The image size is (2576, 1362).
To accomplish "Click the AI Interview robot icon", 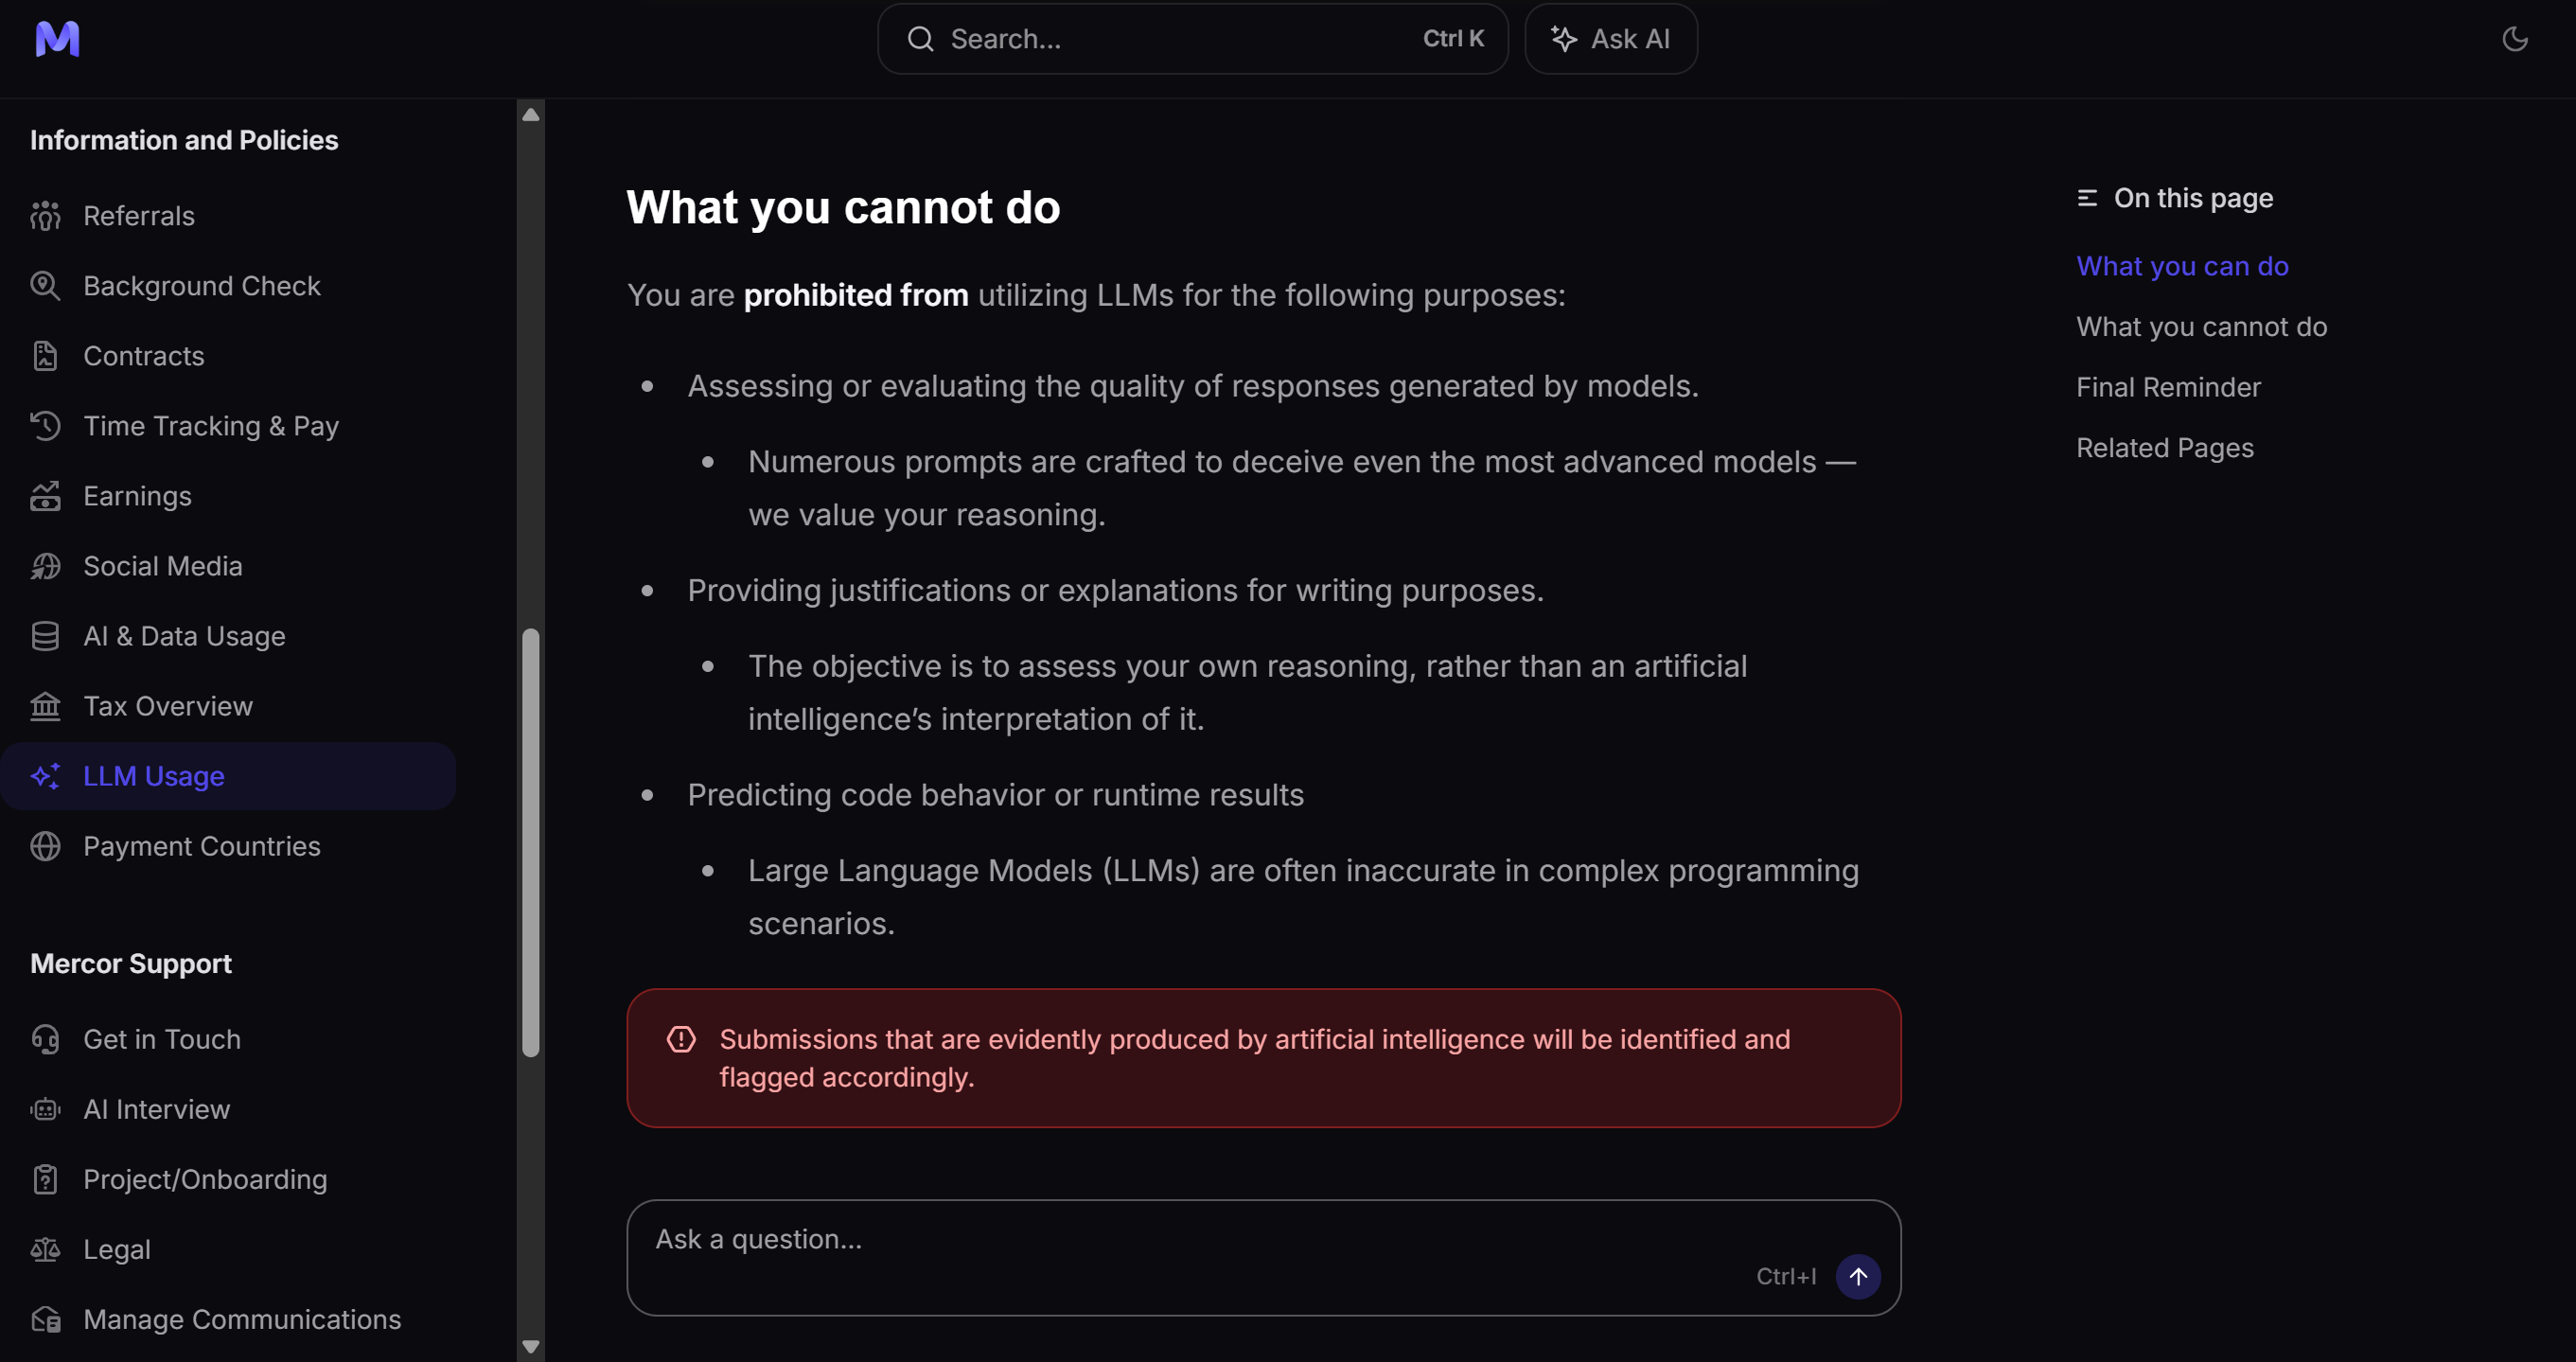I will pos(45,1109).
